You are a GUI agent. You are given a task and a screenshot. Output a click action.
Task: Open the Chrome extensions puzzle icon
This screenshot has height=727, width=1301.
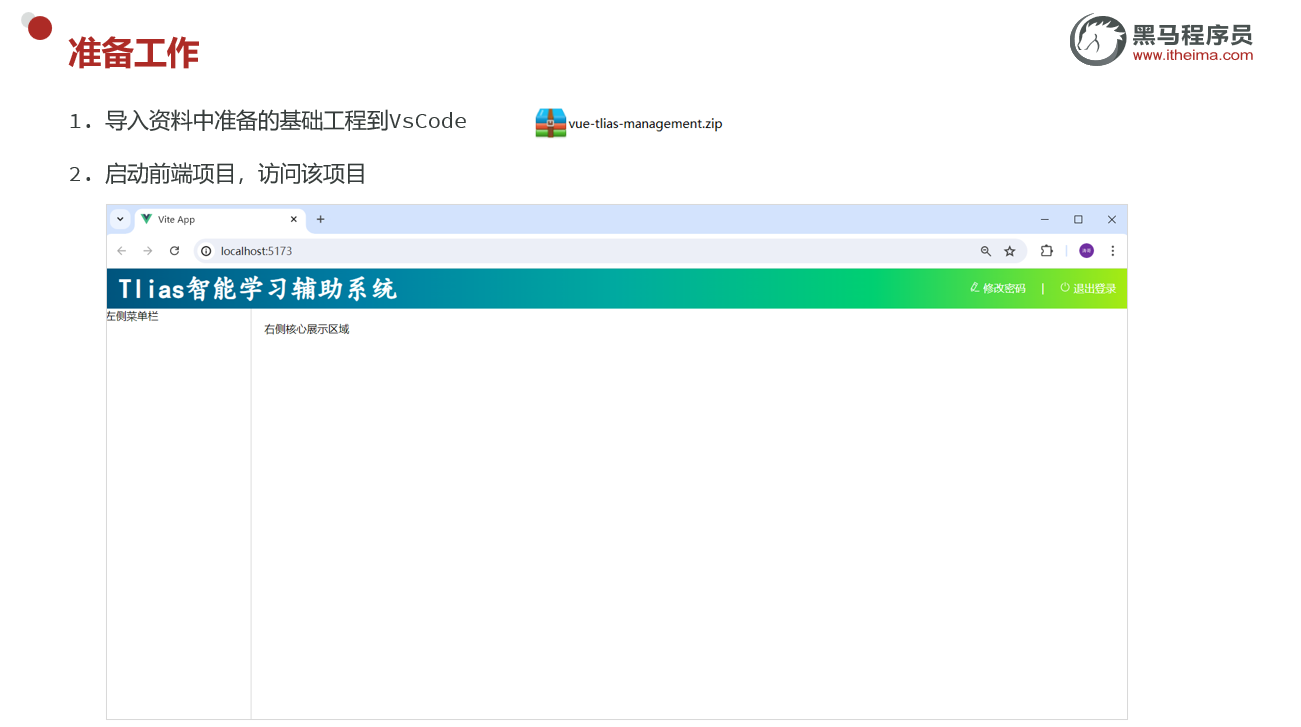[x=1047, y=251]
